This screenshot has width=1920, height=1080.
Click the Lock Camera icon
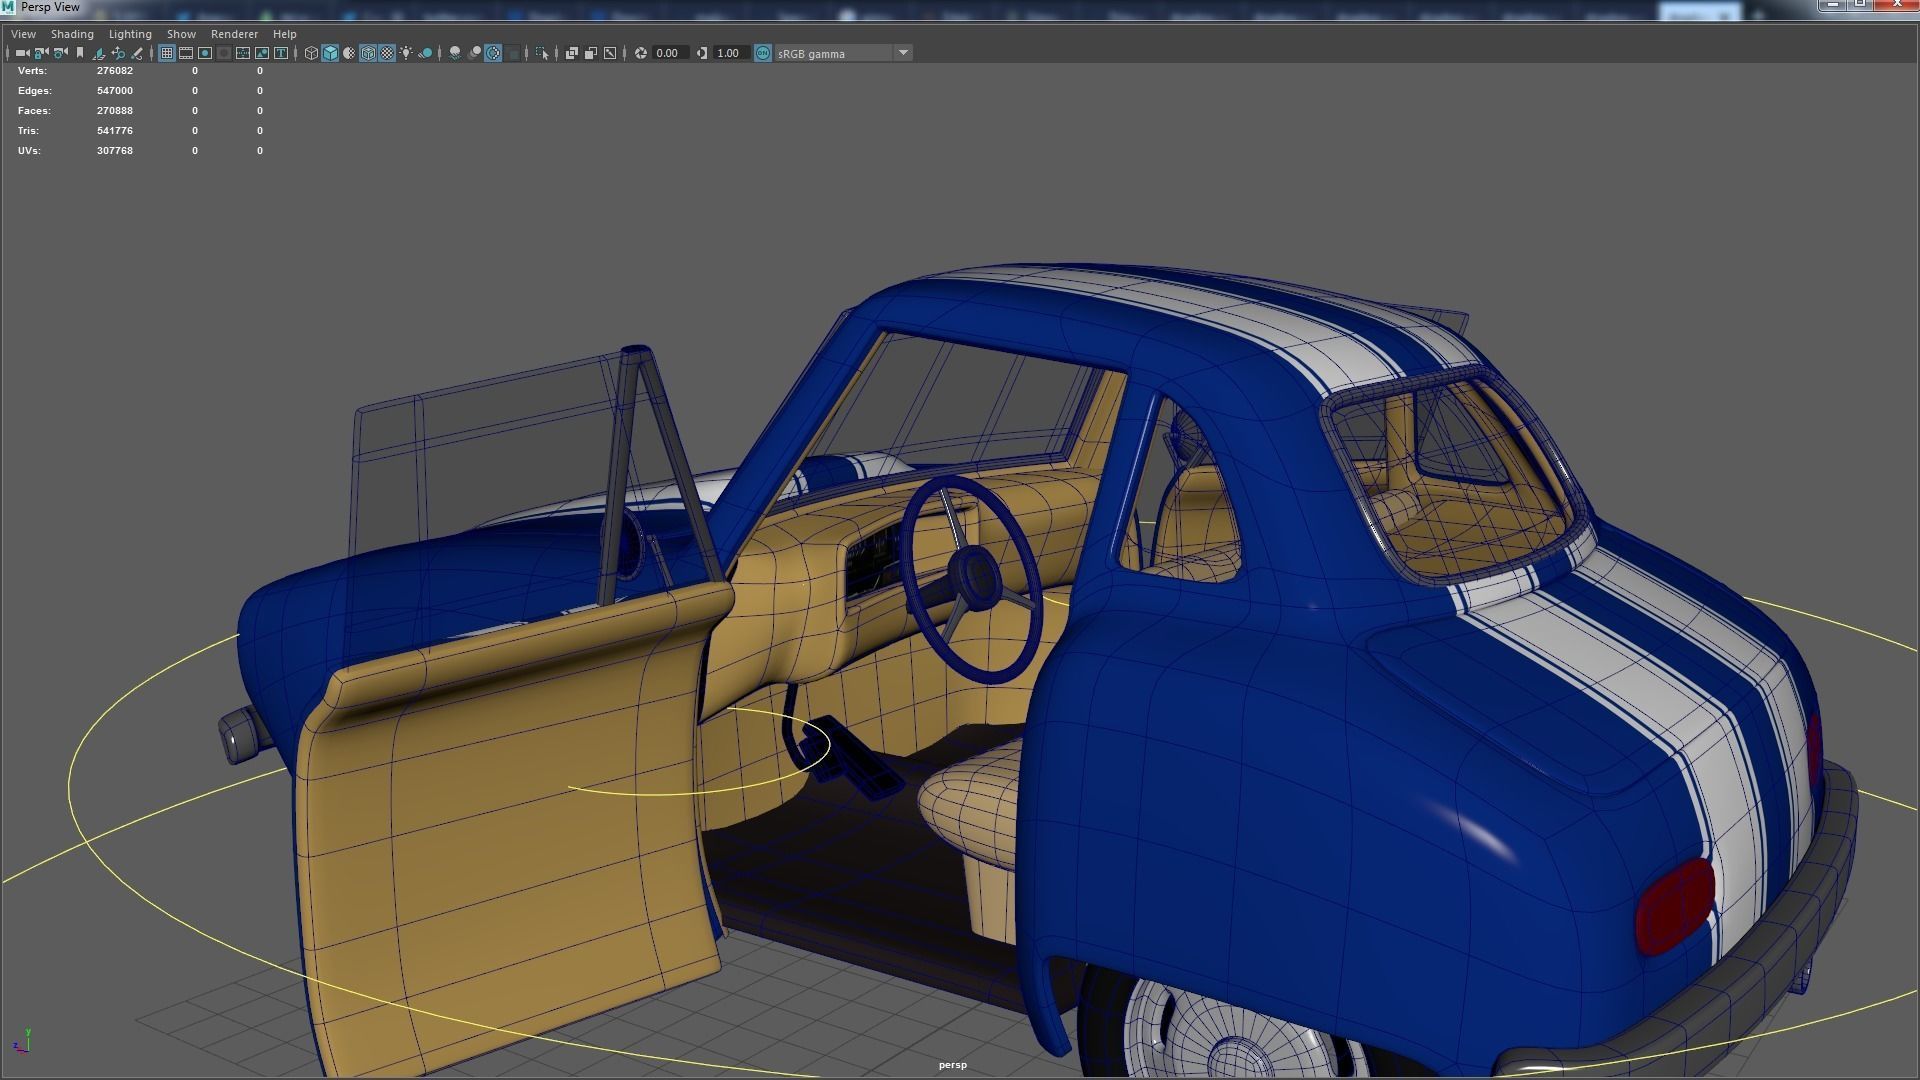coord(41,53)
